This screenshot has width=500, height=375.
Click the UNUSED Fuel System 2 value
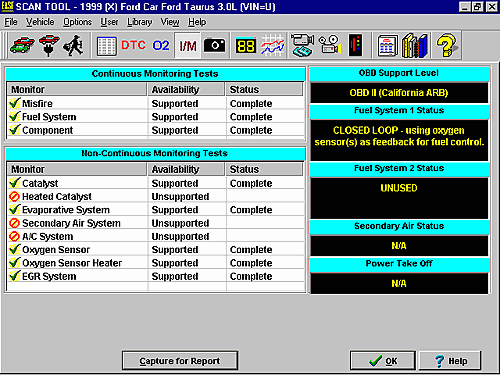399,188
